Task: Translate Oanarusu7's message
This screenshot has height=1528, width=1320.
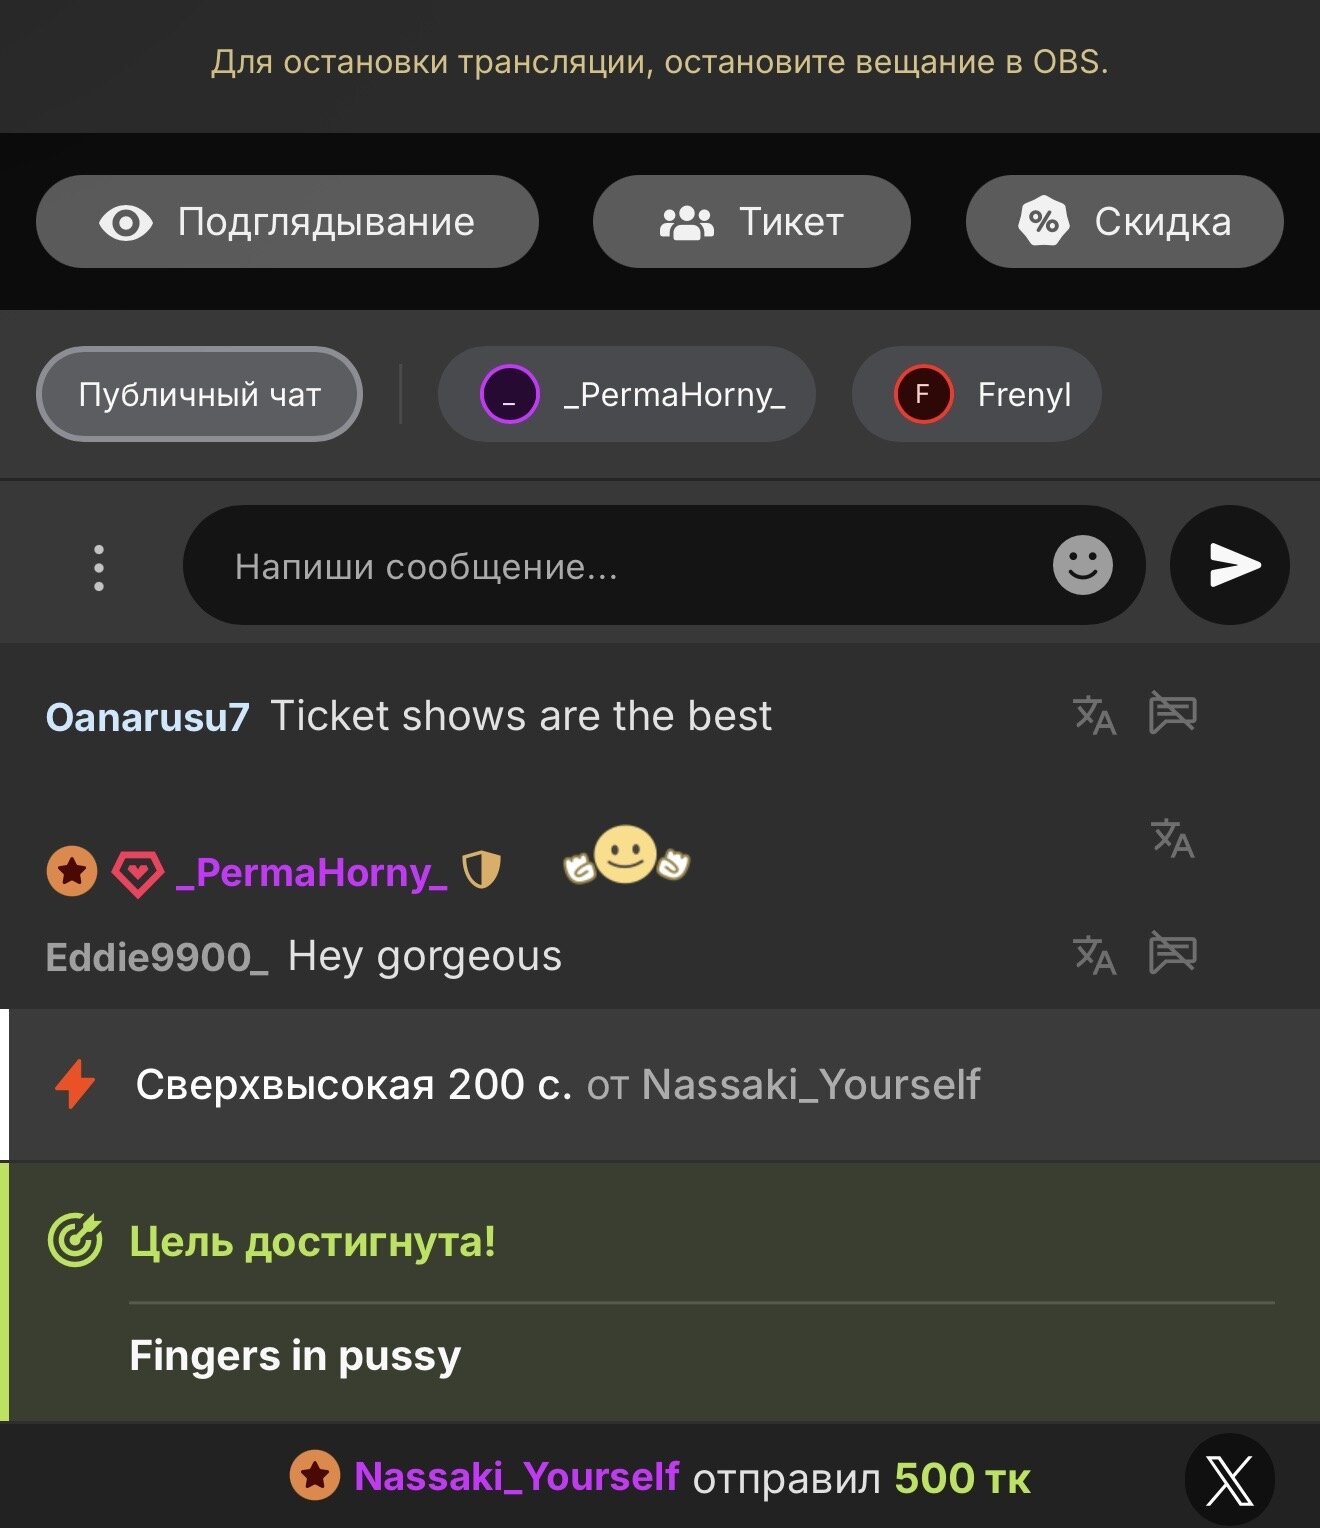Action: (x=1094, y=715)
